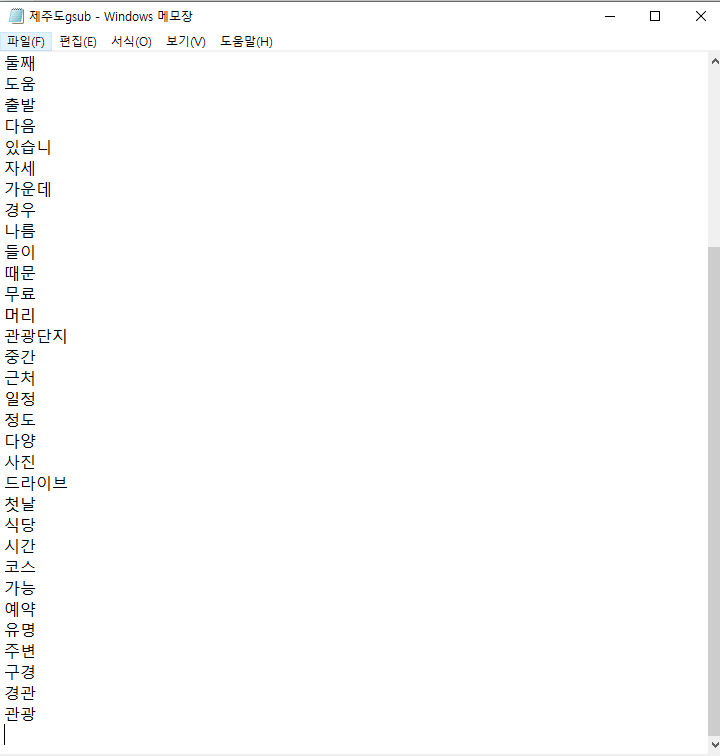The image size is (720, 756).
Task: Place the cursor on the word 무료
Action: [20, 294]
